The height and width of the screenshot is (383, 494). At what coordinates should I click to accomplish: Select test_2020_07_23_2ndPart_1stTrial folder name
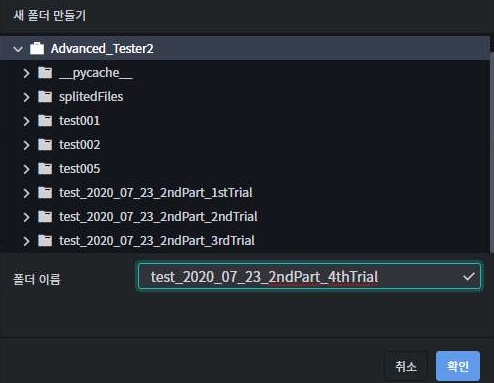156,193
